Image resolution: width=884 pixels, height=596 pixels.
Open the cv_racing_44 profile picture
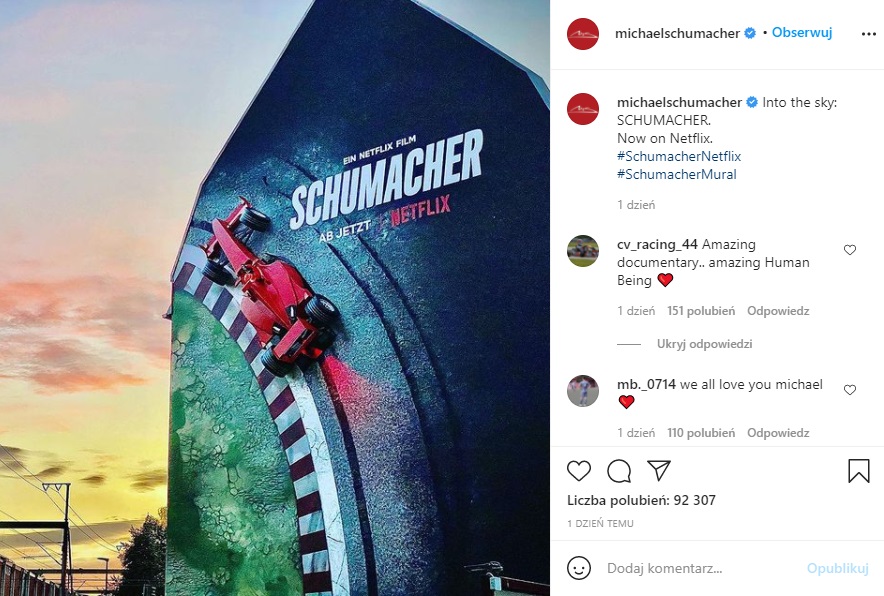(582, 250)
